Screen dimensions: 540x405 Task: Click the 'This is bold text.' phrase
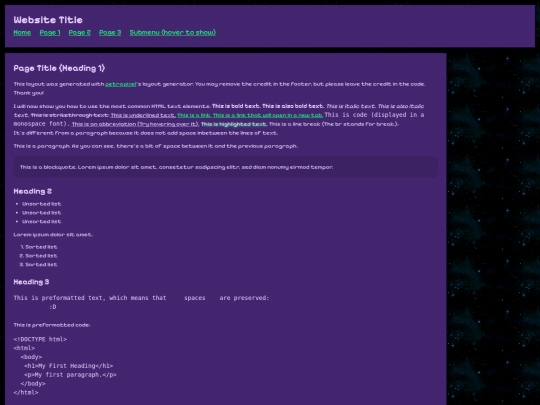[x=236, y=106]
